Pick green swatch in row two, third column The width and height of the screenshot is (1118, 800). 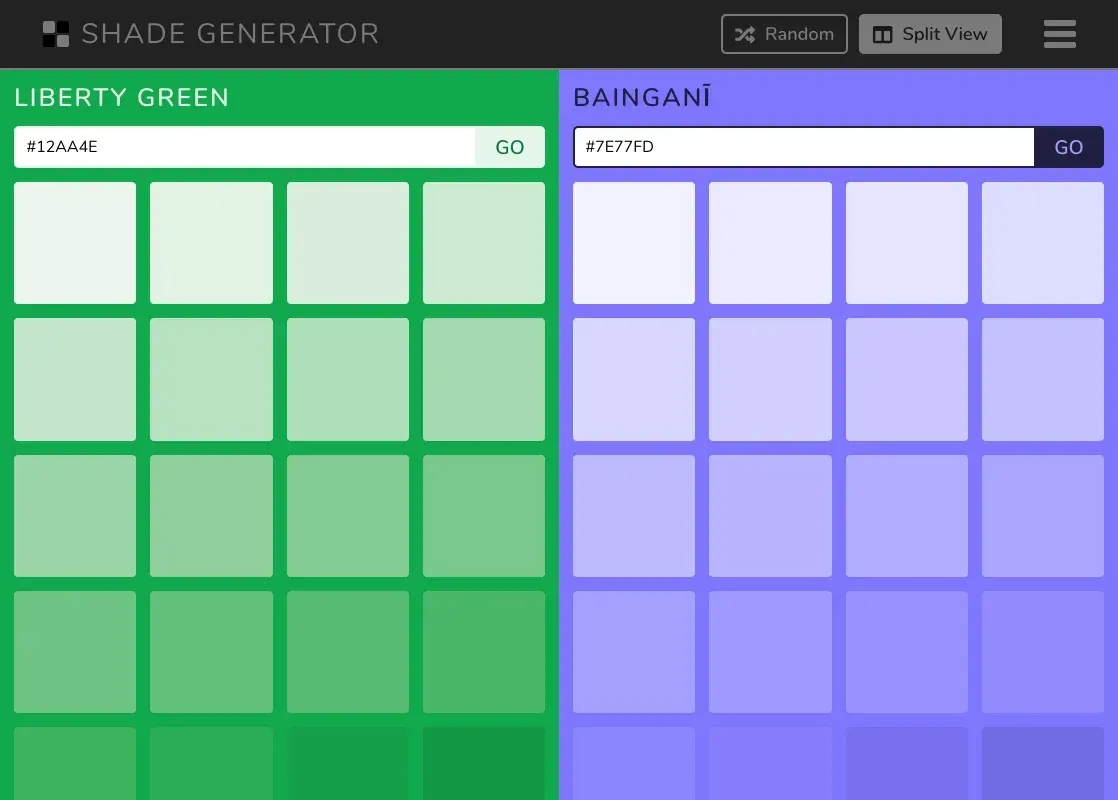tap(348, 379)
